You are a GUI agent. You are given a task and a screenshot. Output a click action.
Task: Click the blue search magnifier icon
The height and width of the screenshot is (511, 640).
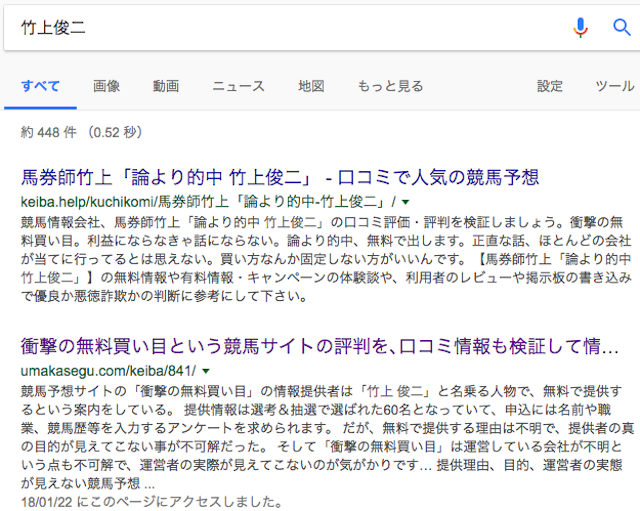(x=622, y=28)
